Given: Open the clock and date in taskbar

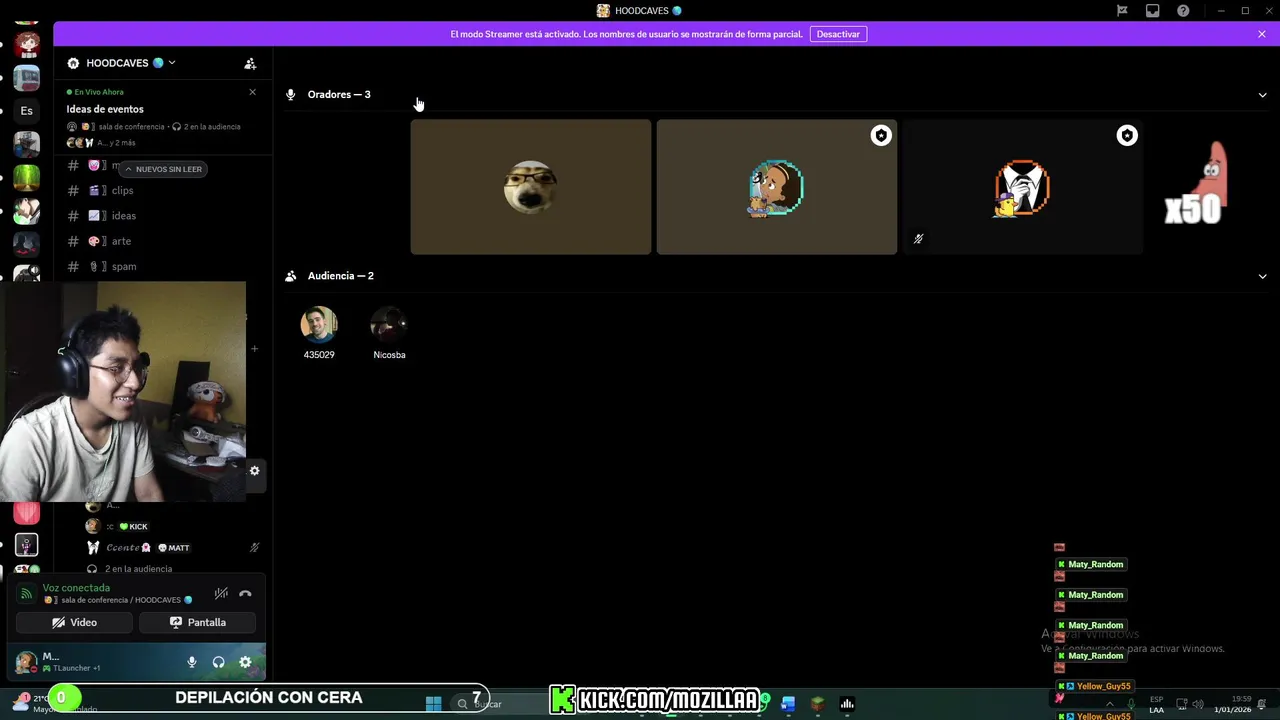Looking at the screenshot, I should tap(1233, 704).
